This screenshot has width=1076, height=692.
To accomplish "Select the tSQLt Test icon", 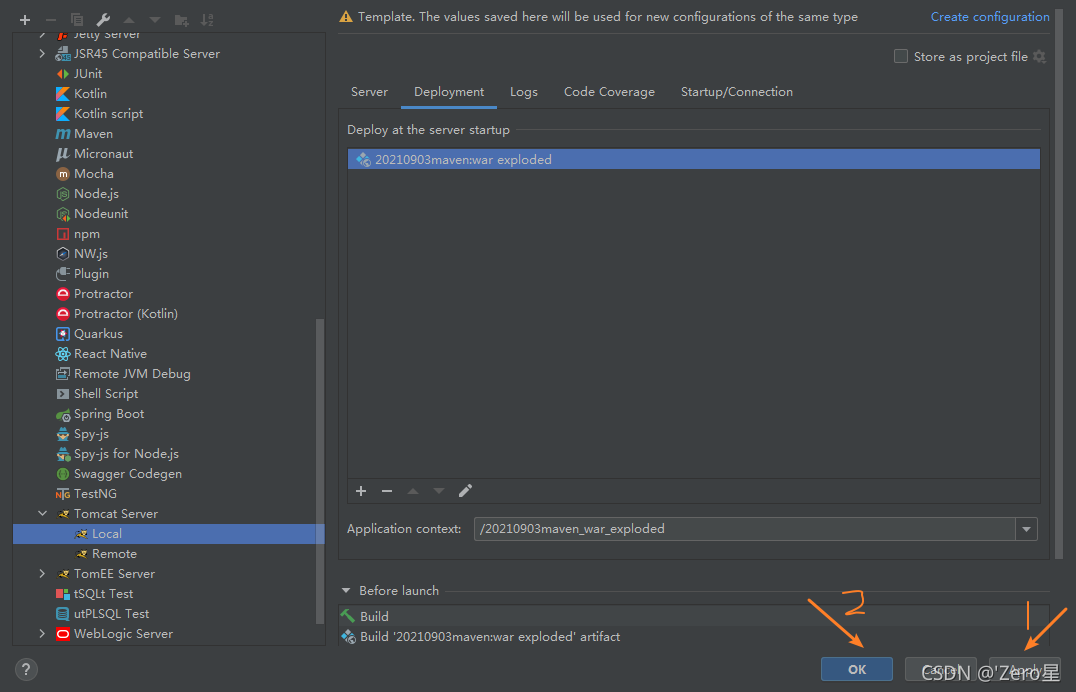I will tap(62, 594).
